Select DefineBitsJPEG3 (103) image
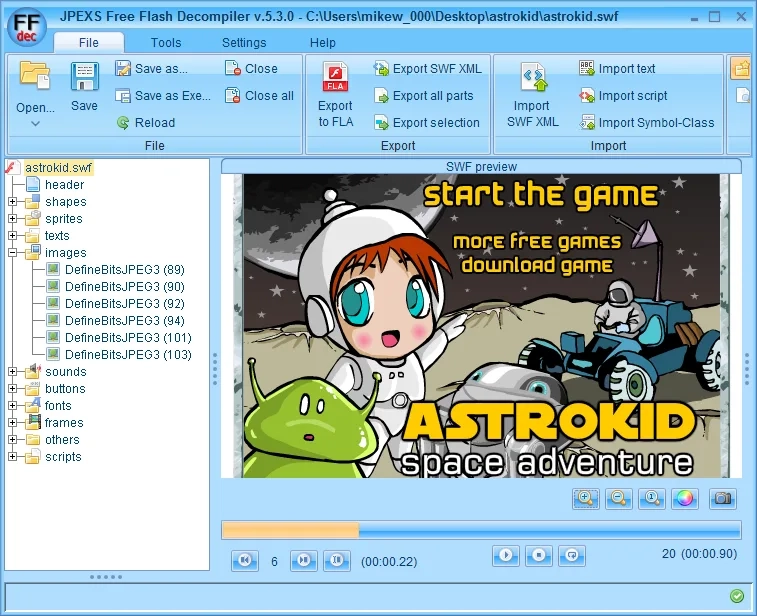This screenshot has height=616, width=757. [x=128, y=355]
